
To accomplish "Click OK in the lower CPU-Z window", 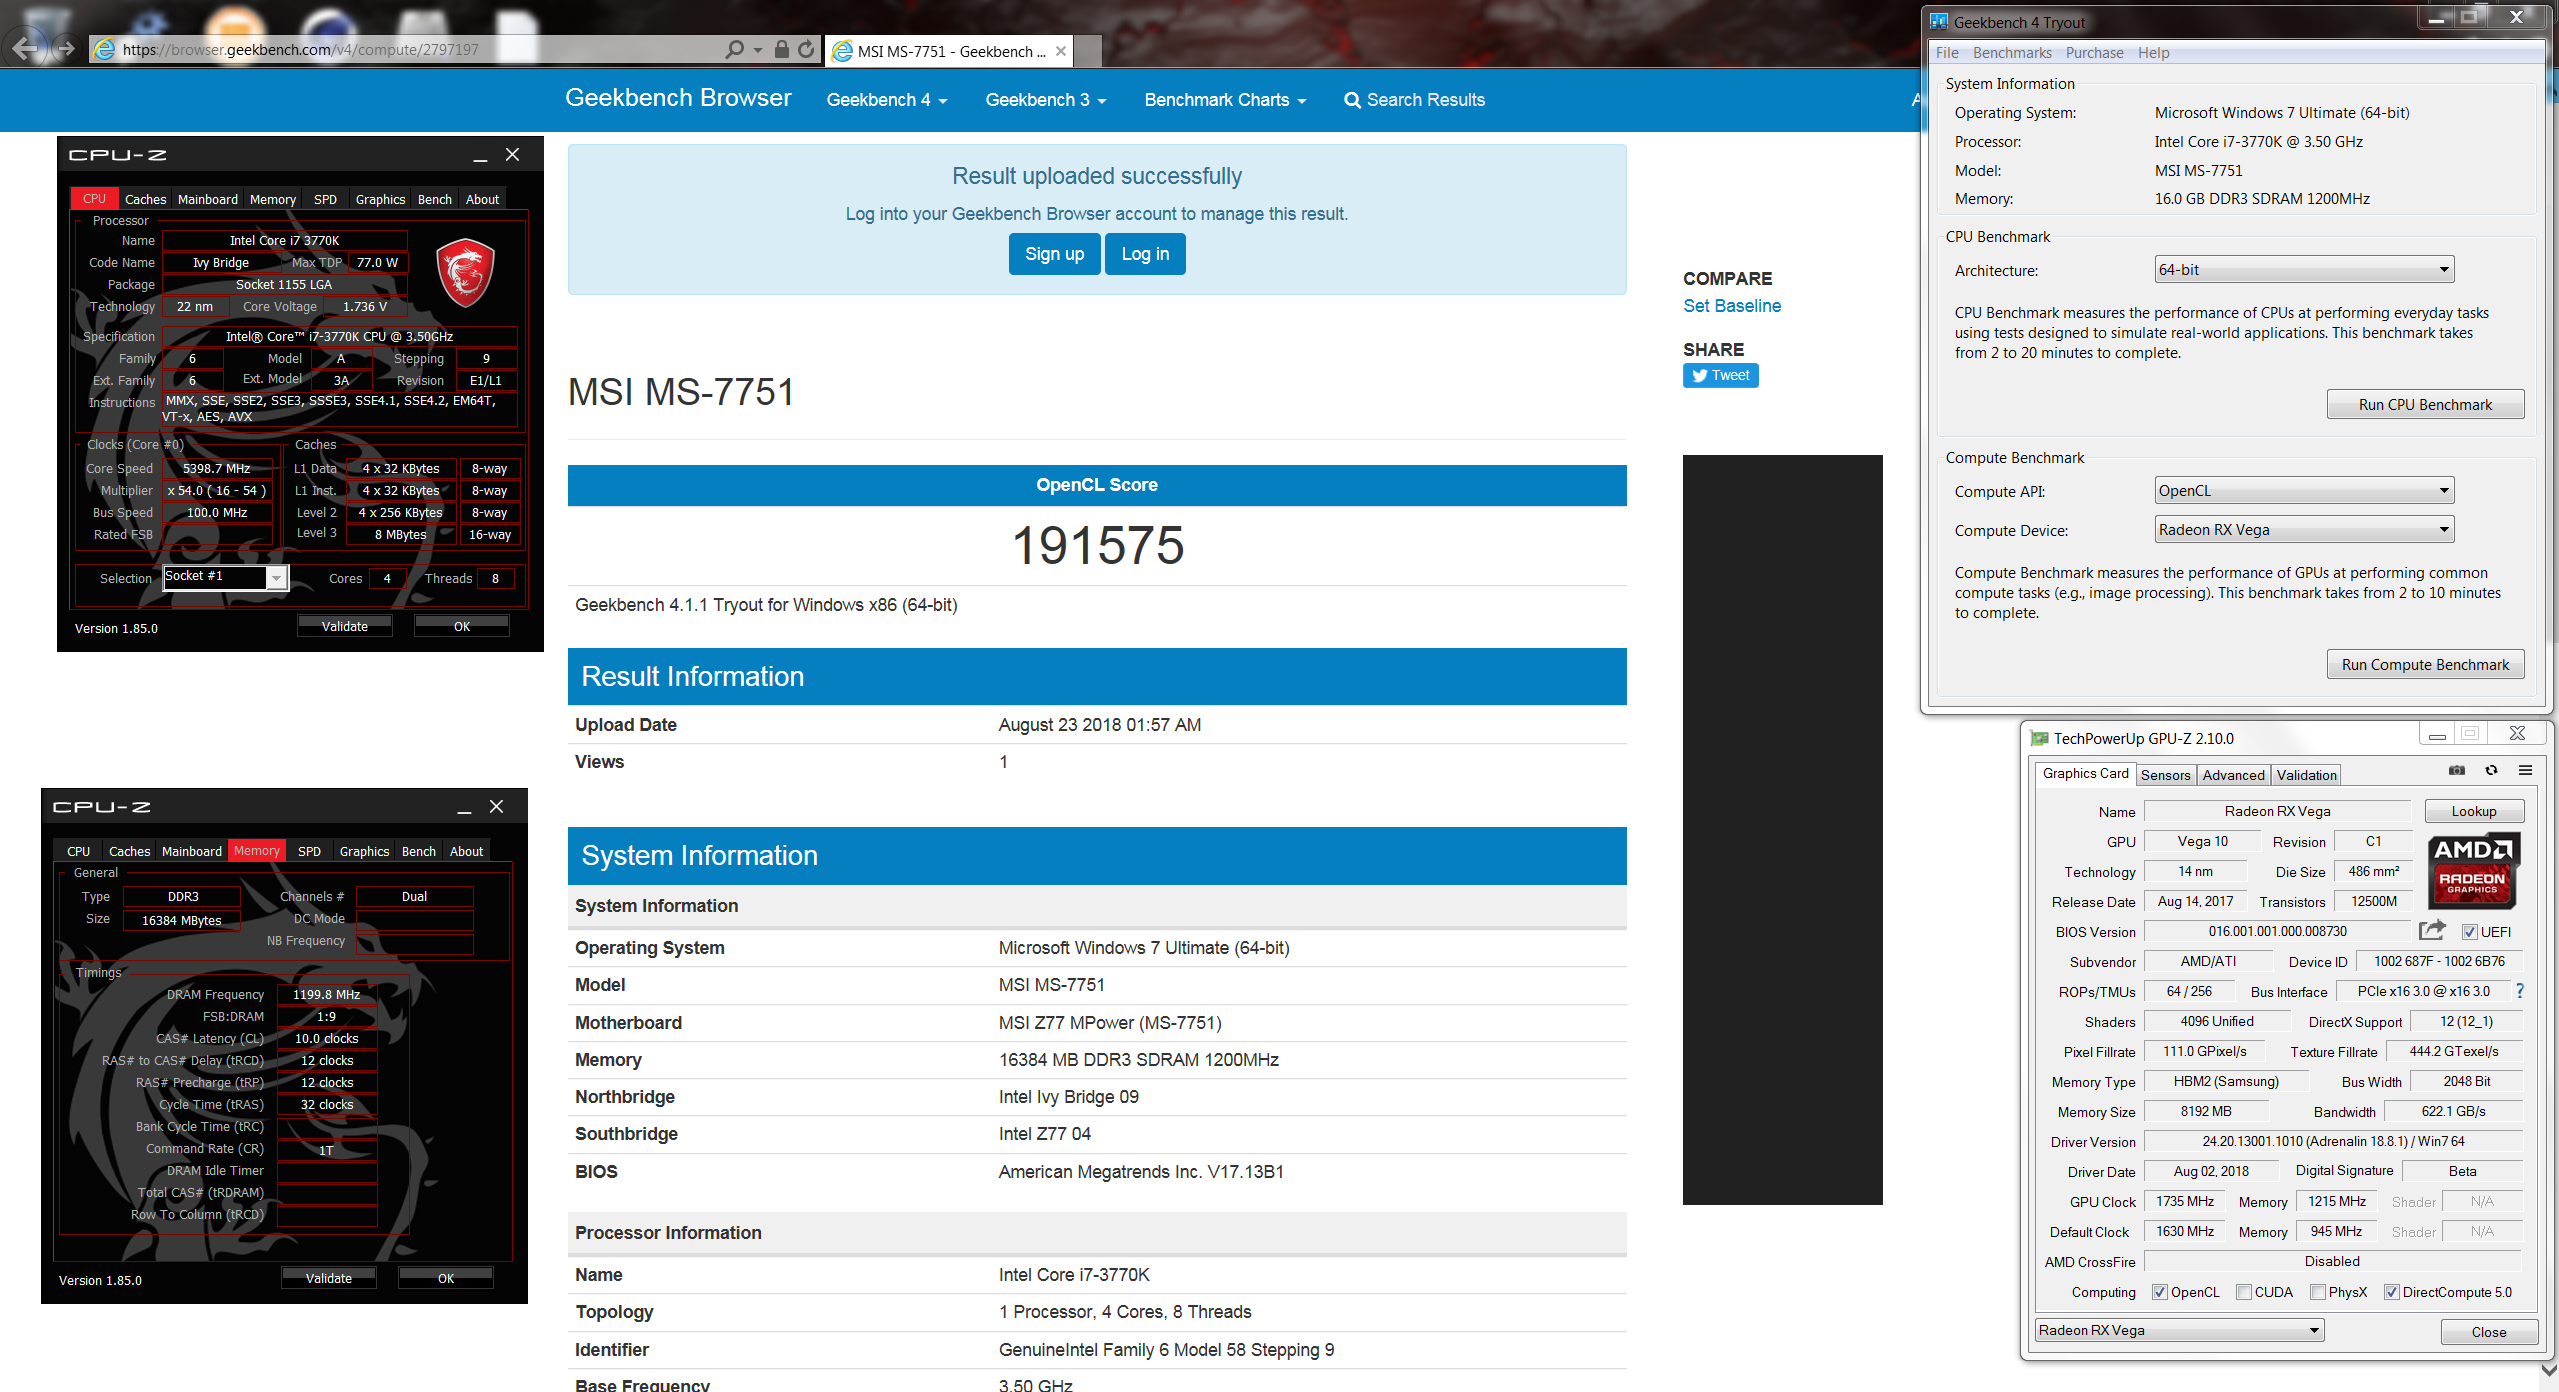I will [446, 1278].
